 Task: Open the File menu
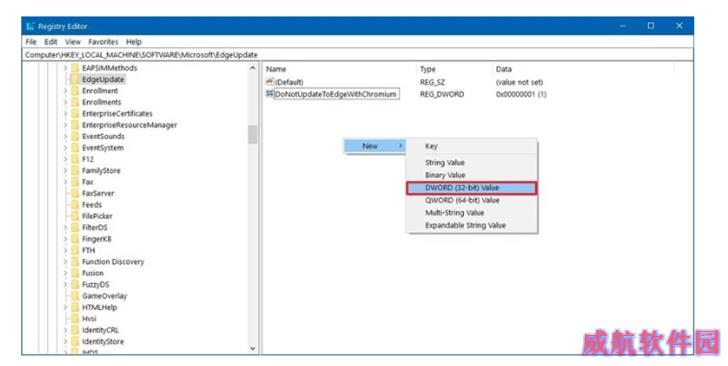click(31, 42)
